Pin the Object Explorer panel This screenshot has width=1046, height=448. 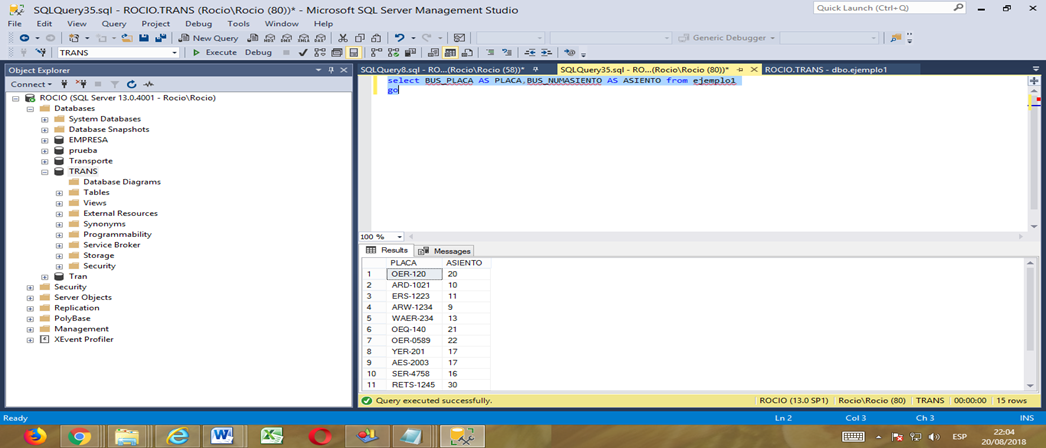pyautogui.click(x=331, y=70)
